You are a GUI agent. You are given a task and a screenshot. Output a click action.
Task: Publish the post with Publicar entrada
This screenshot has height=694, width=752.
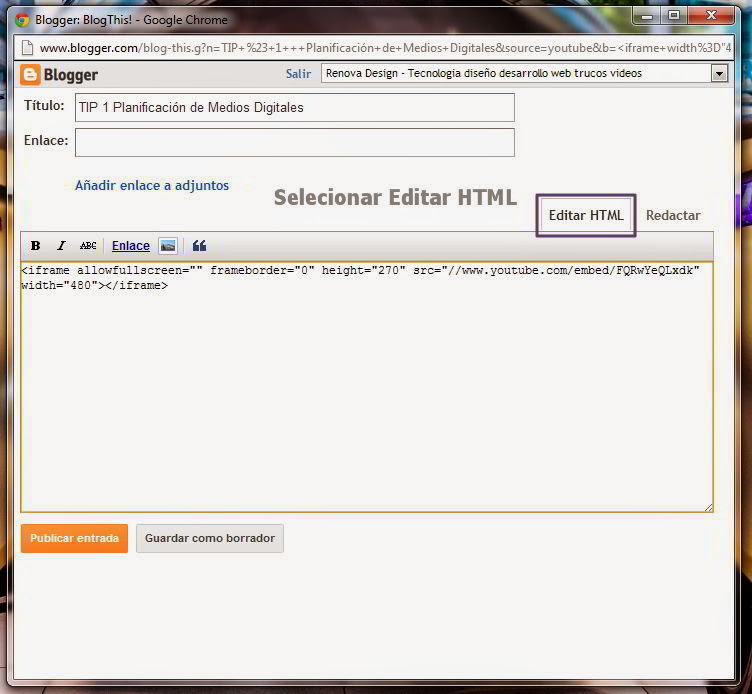click(x=74, y=538)
